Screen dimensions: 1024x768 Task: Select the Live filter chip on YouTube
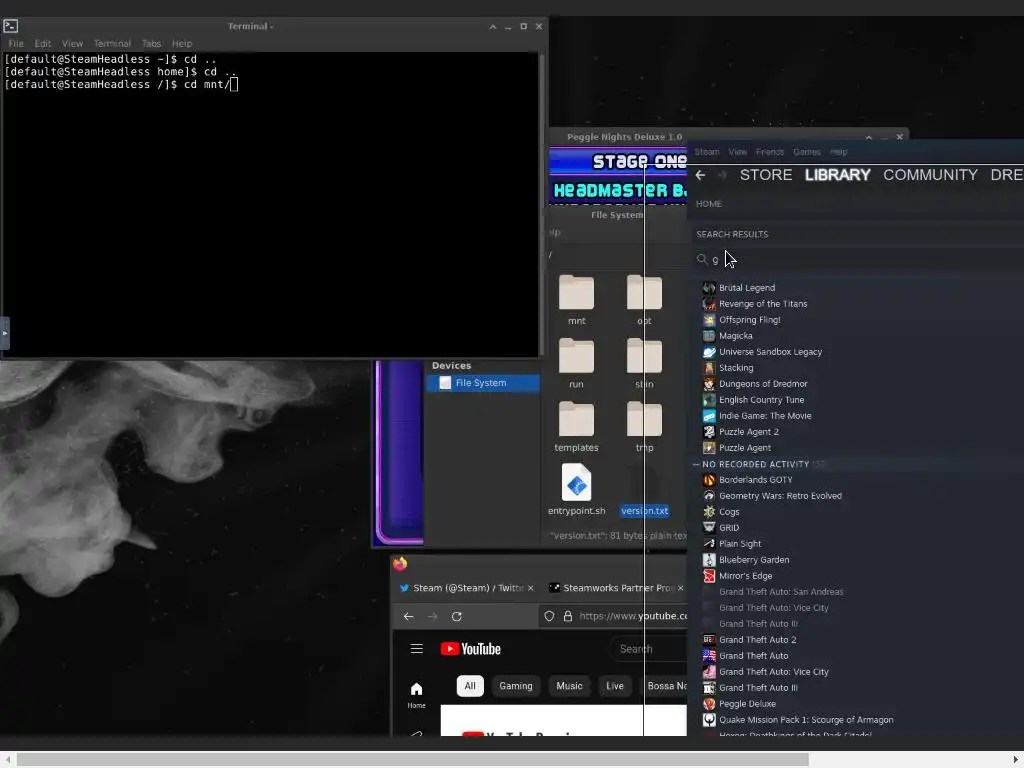pos(615,686)
